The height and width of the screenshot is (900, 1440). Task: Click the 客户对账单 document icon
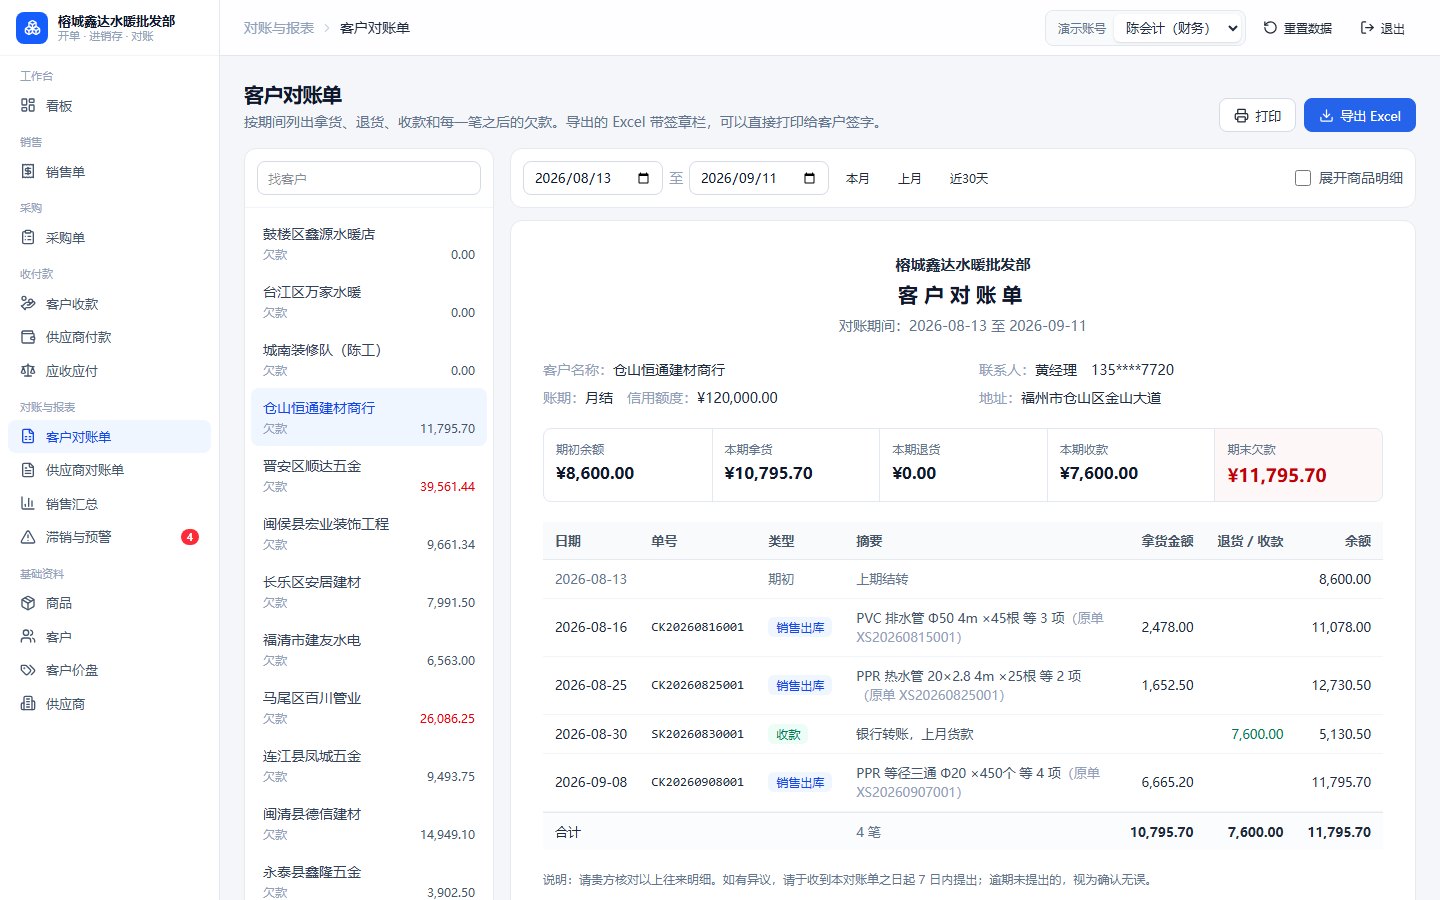click(28, 436)
